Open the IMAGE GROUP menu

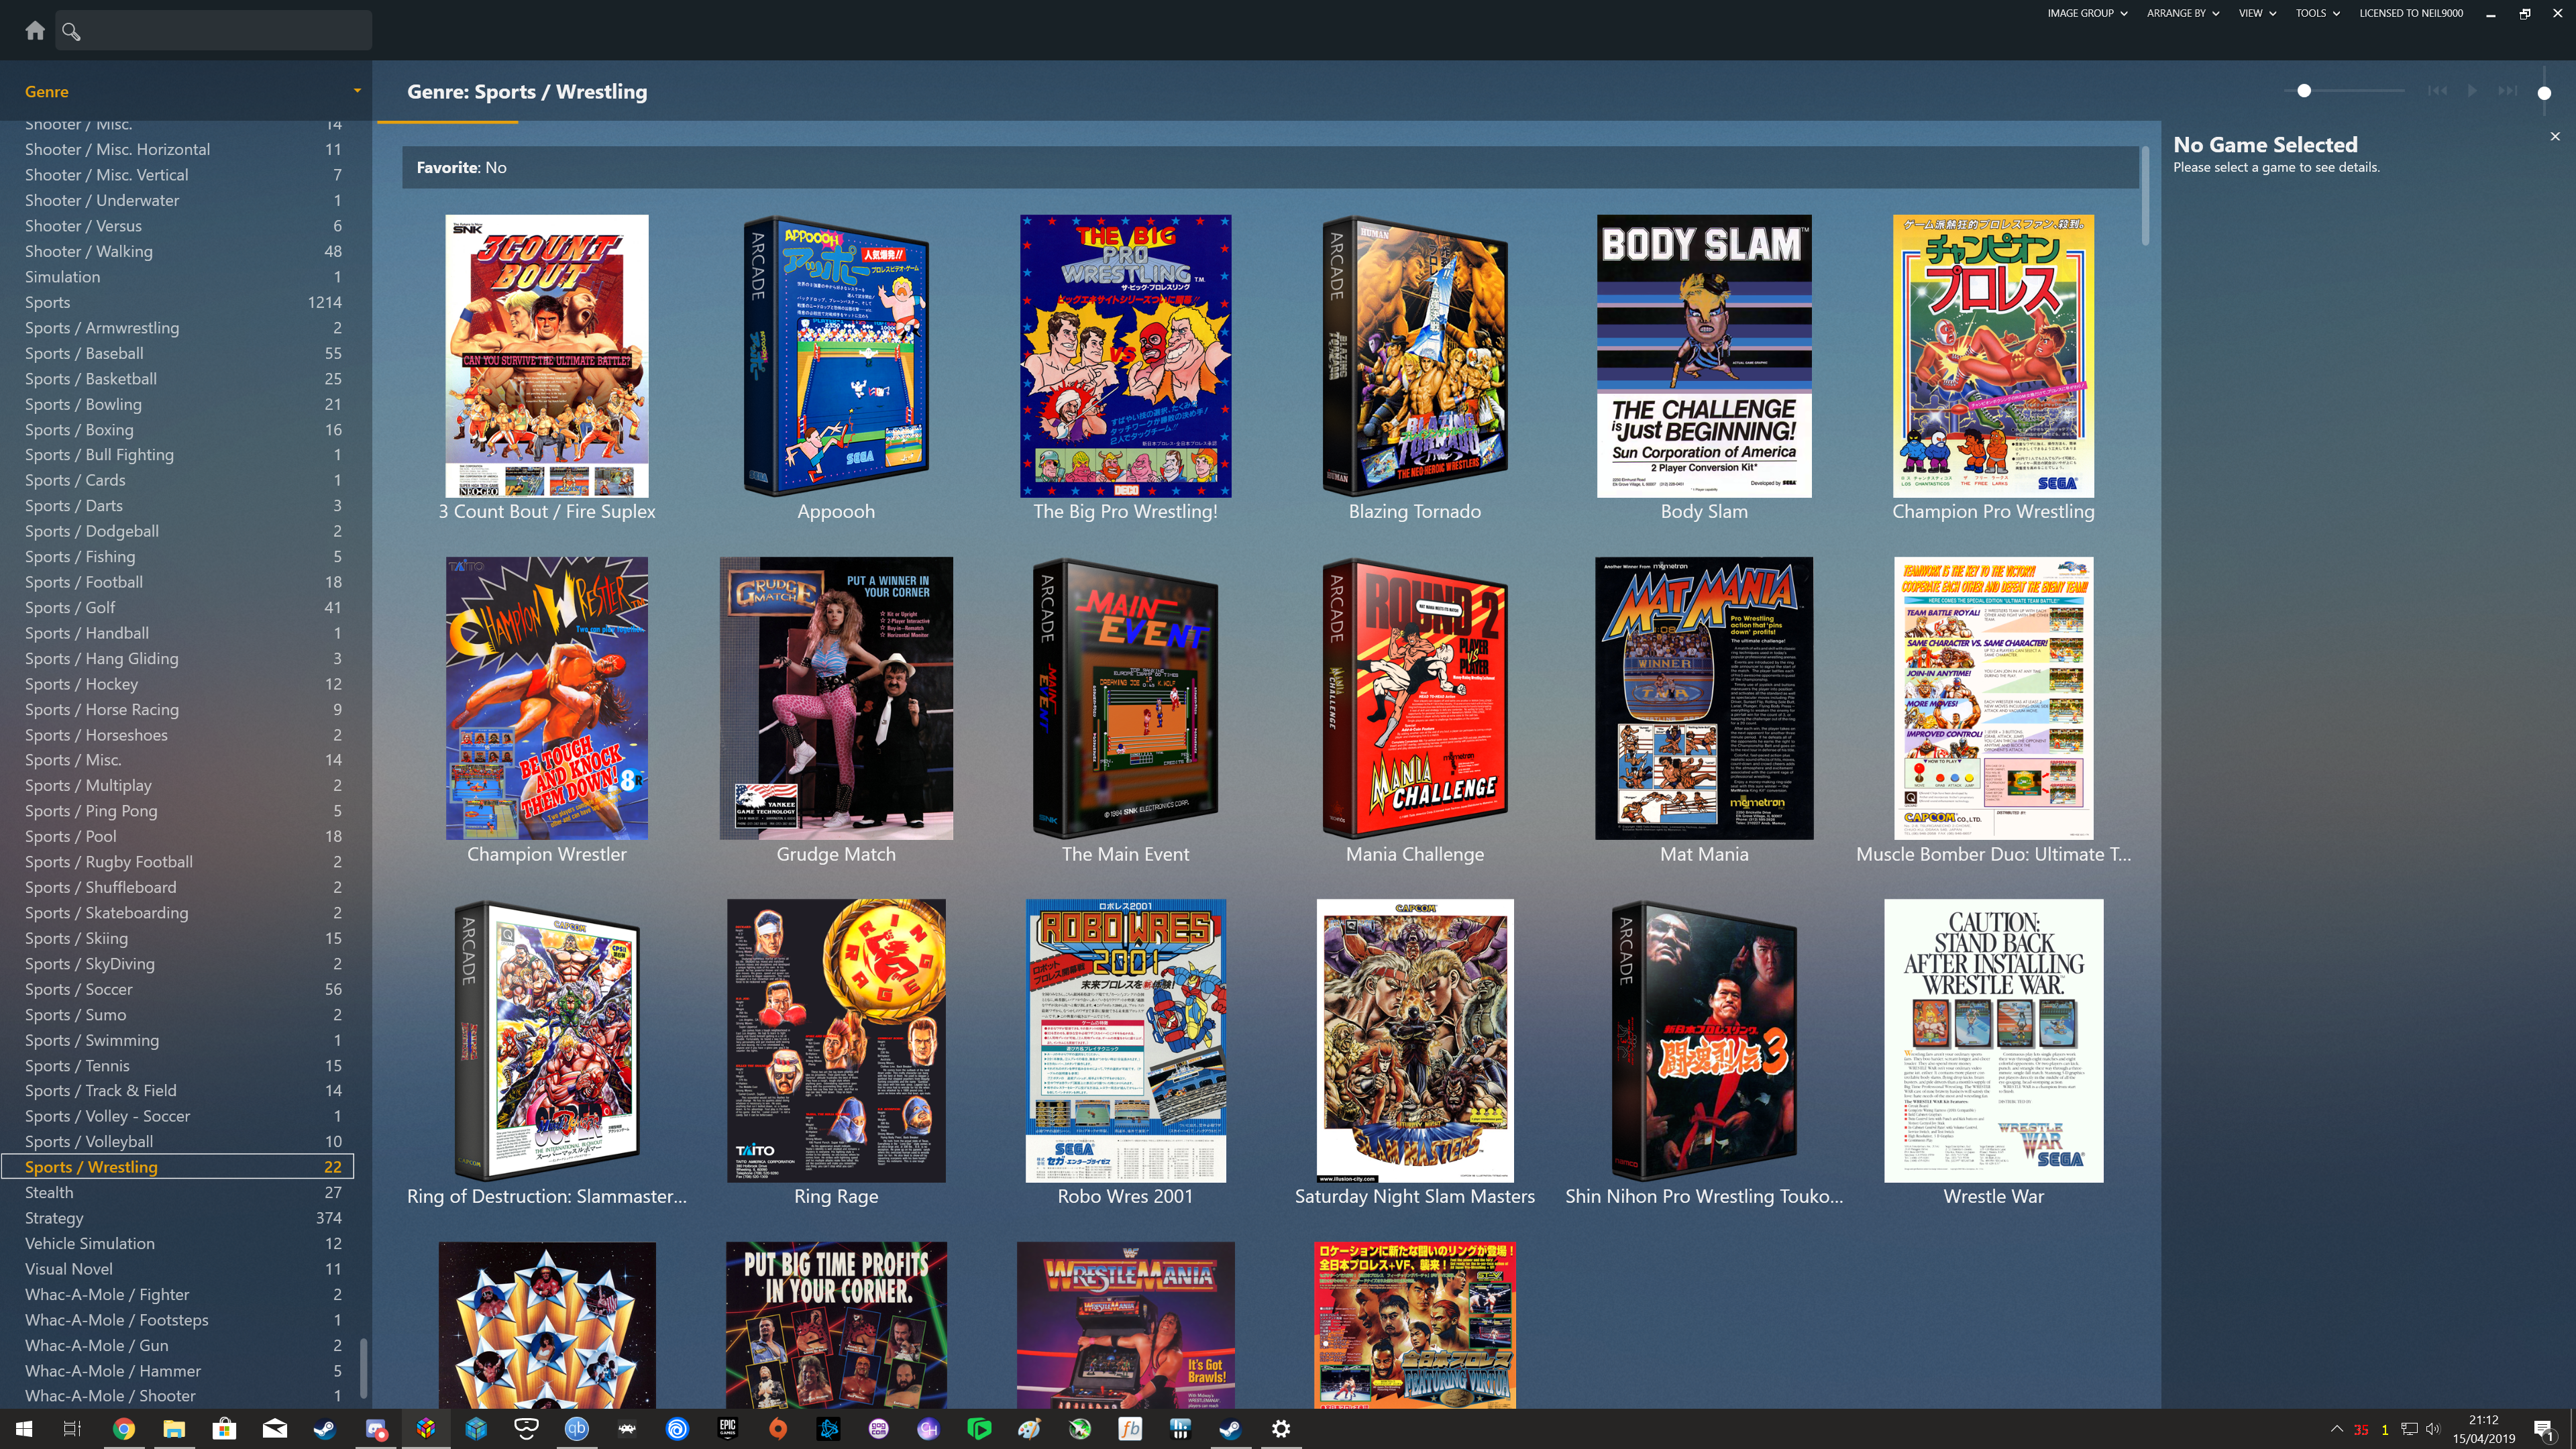click(2087, 13)
